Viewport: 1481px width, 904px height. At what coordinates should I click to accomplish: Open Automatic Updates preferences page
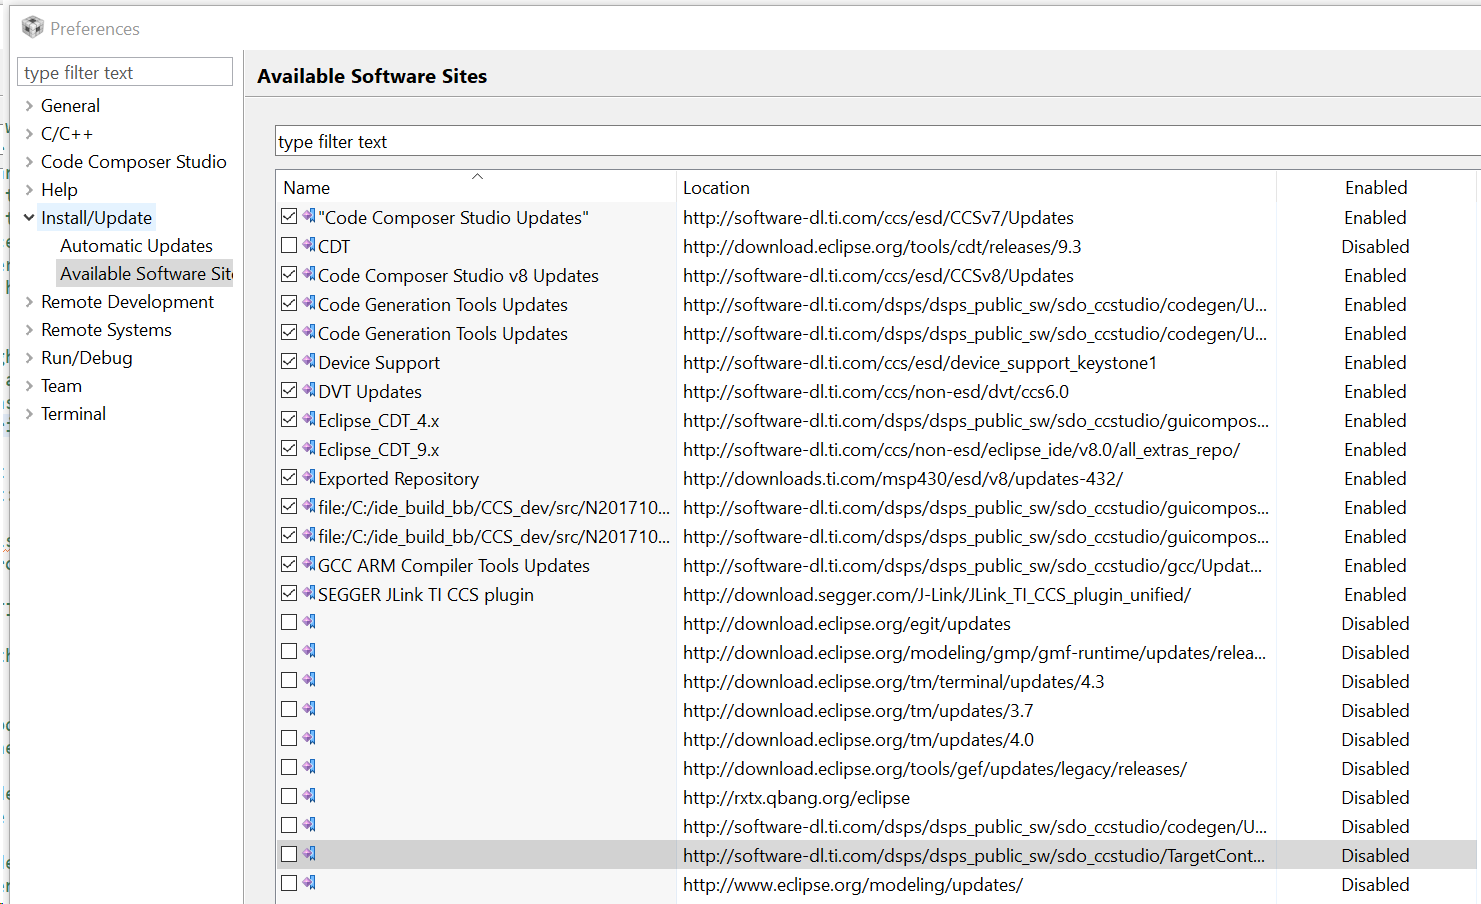[136, 246]
